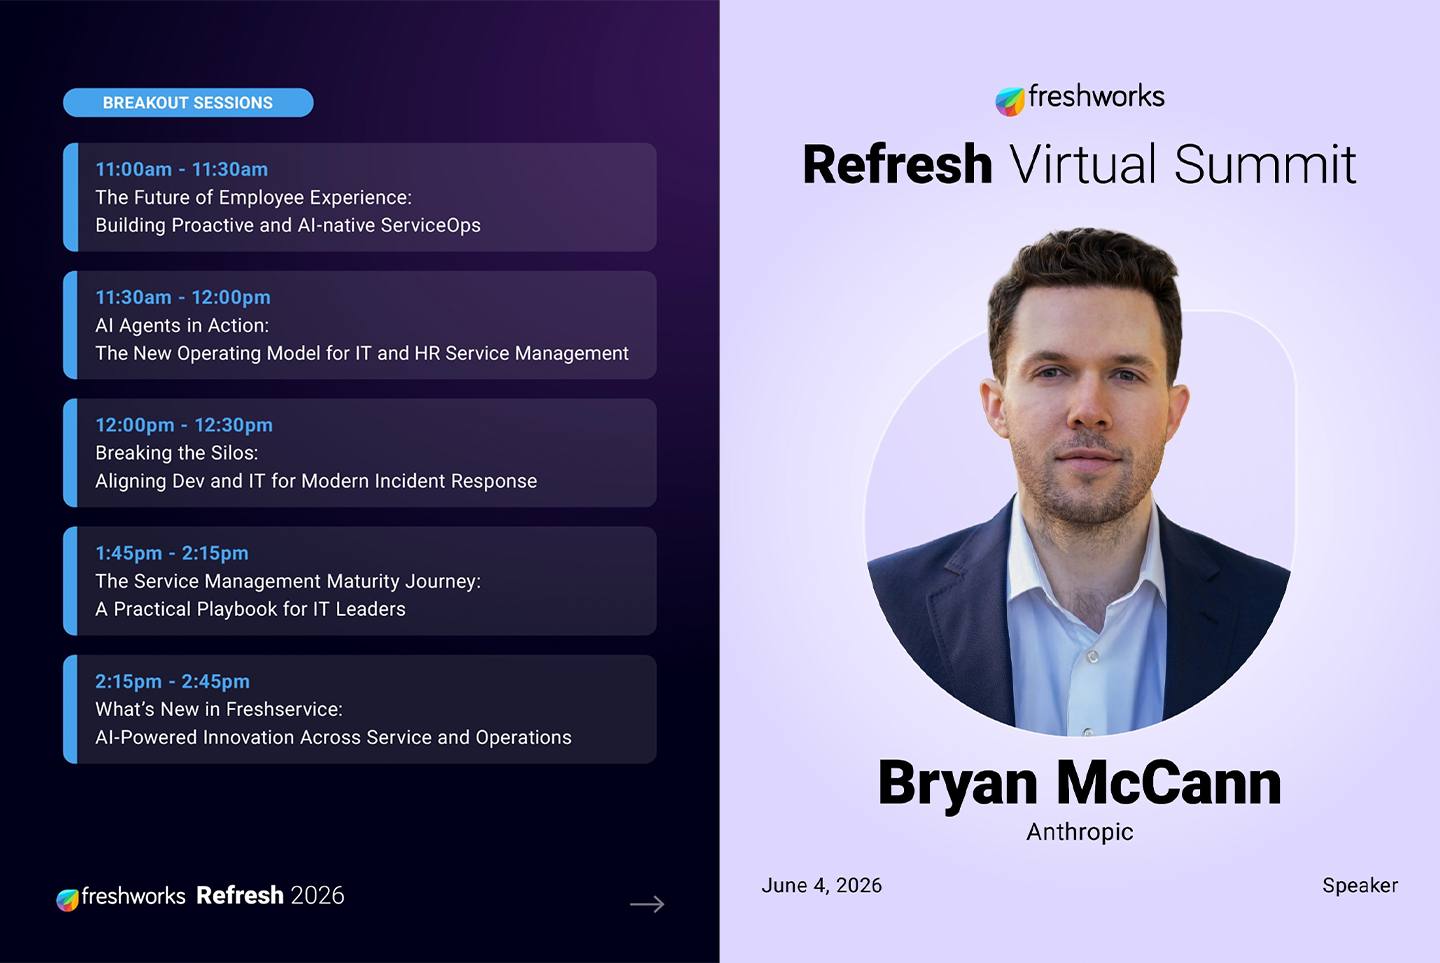
Task: Click the speaker name Bryan McCann
Action: [1080, 783]
